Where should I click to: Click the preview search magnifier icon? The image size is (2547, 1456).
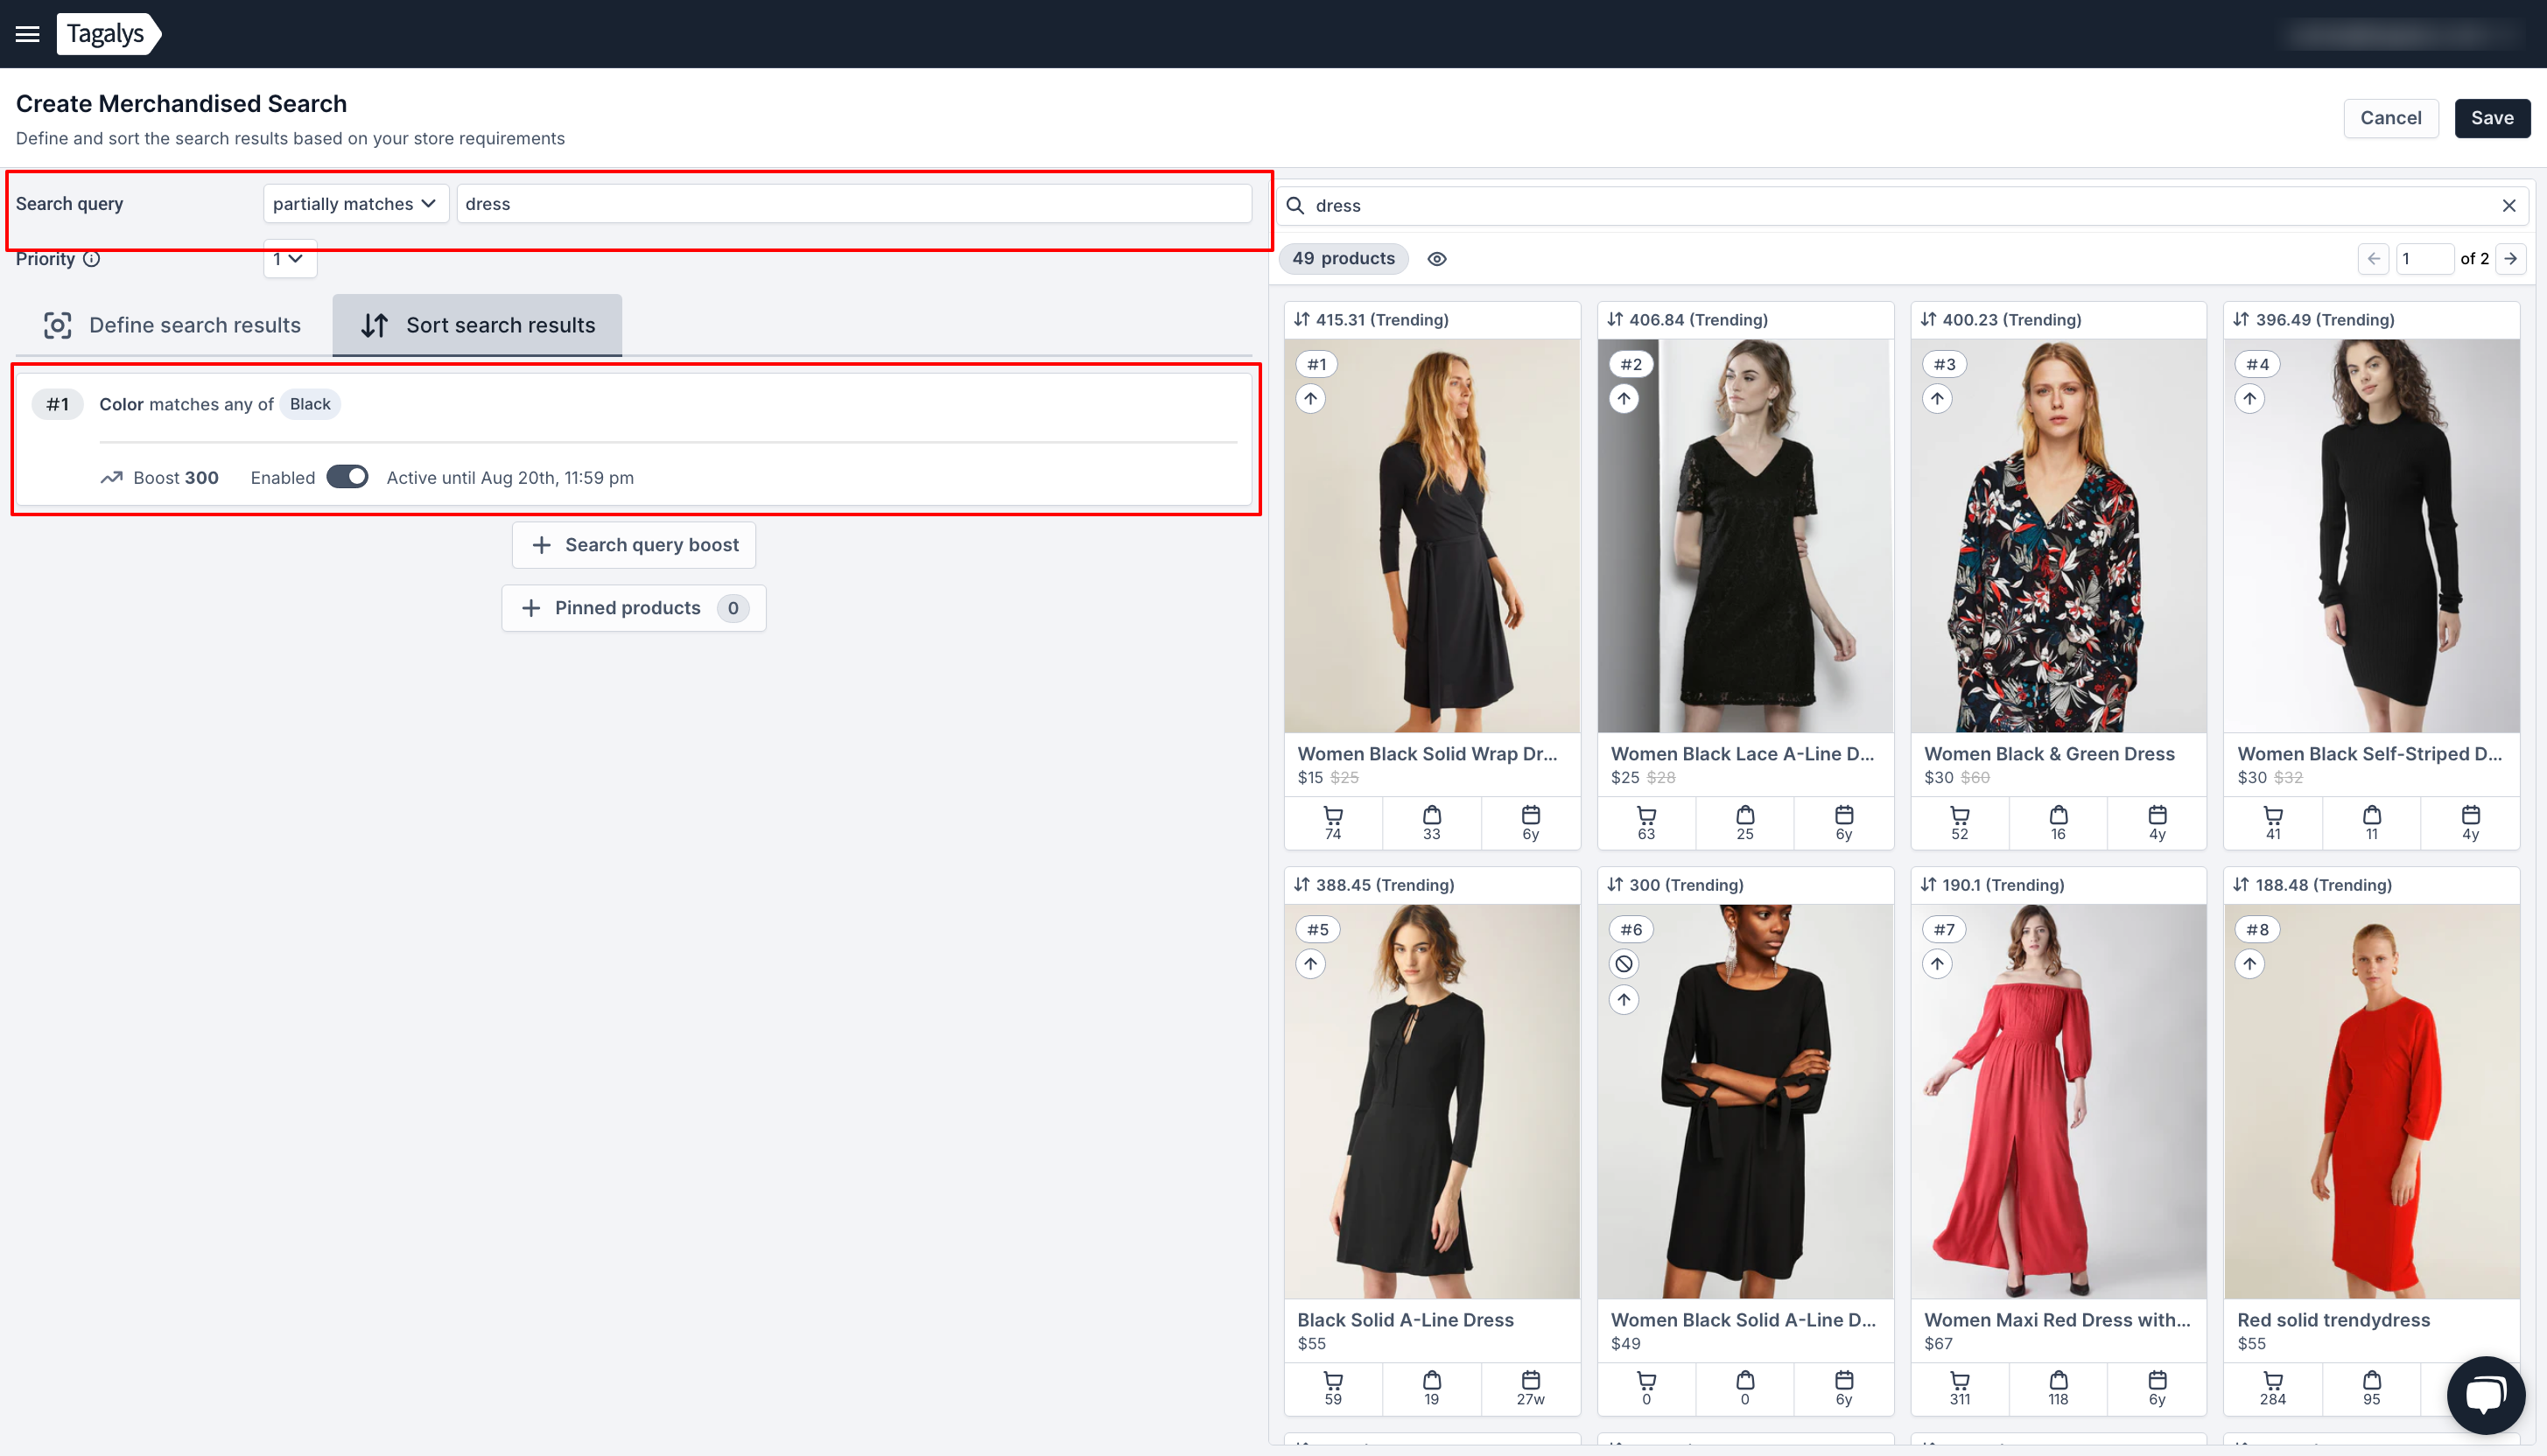coord(1295,206)
